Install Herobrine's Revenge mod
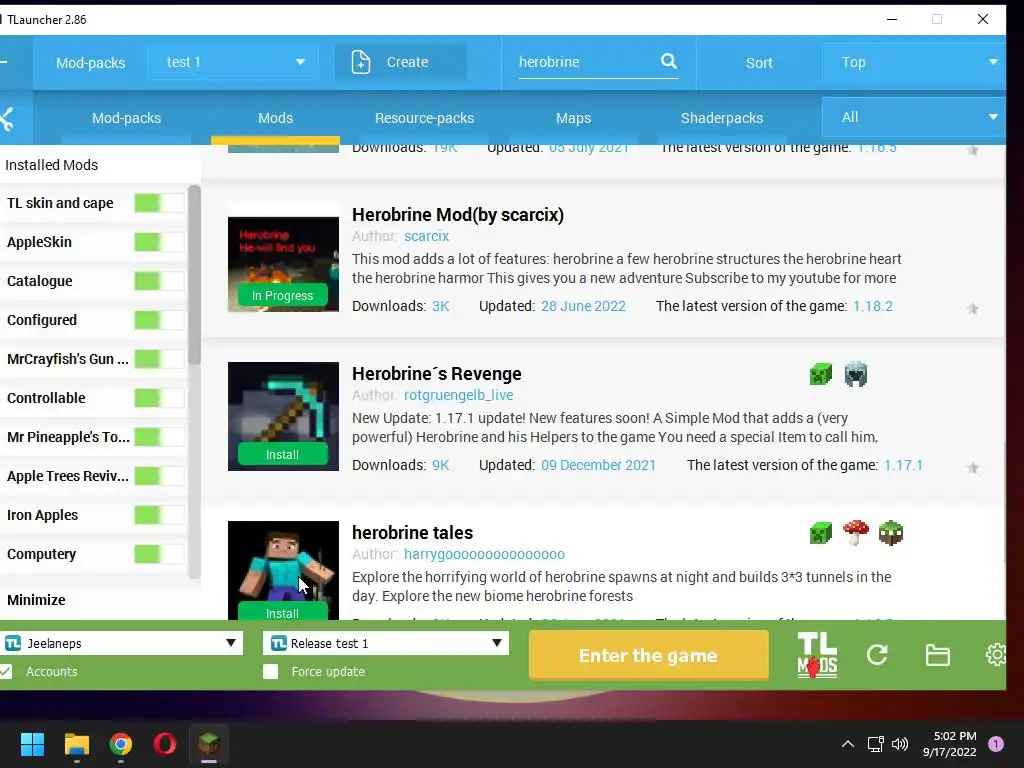The image size is (1024, 768). pos(283,455)
